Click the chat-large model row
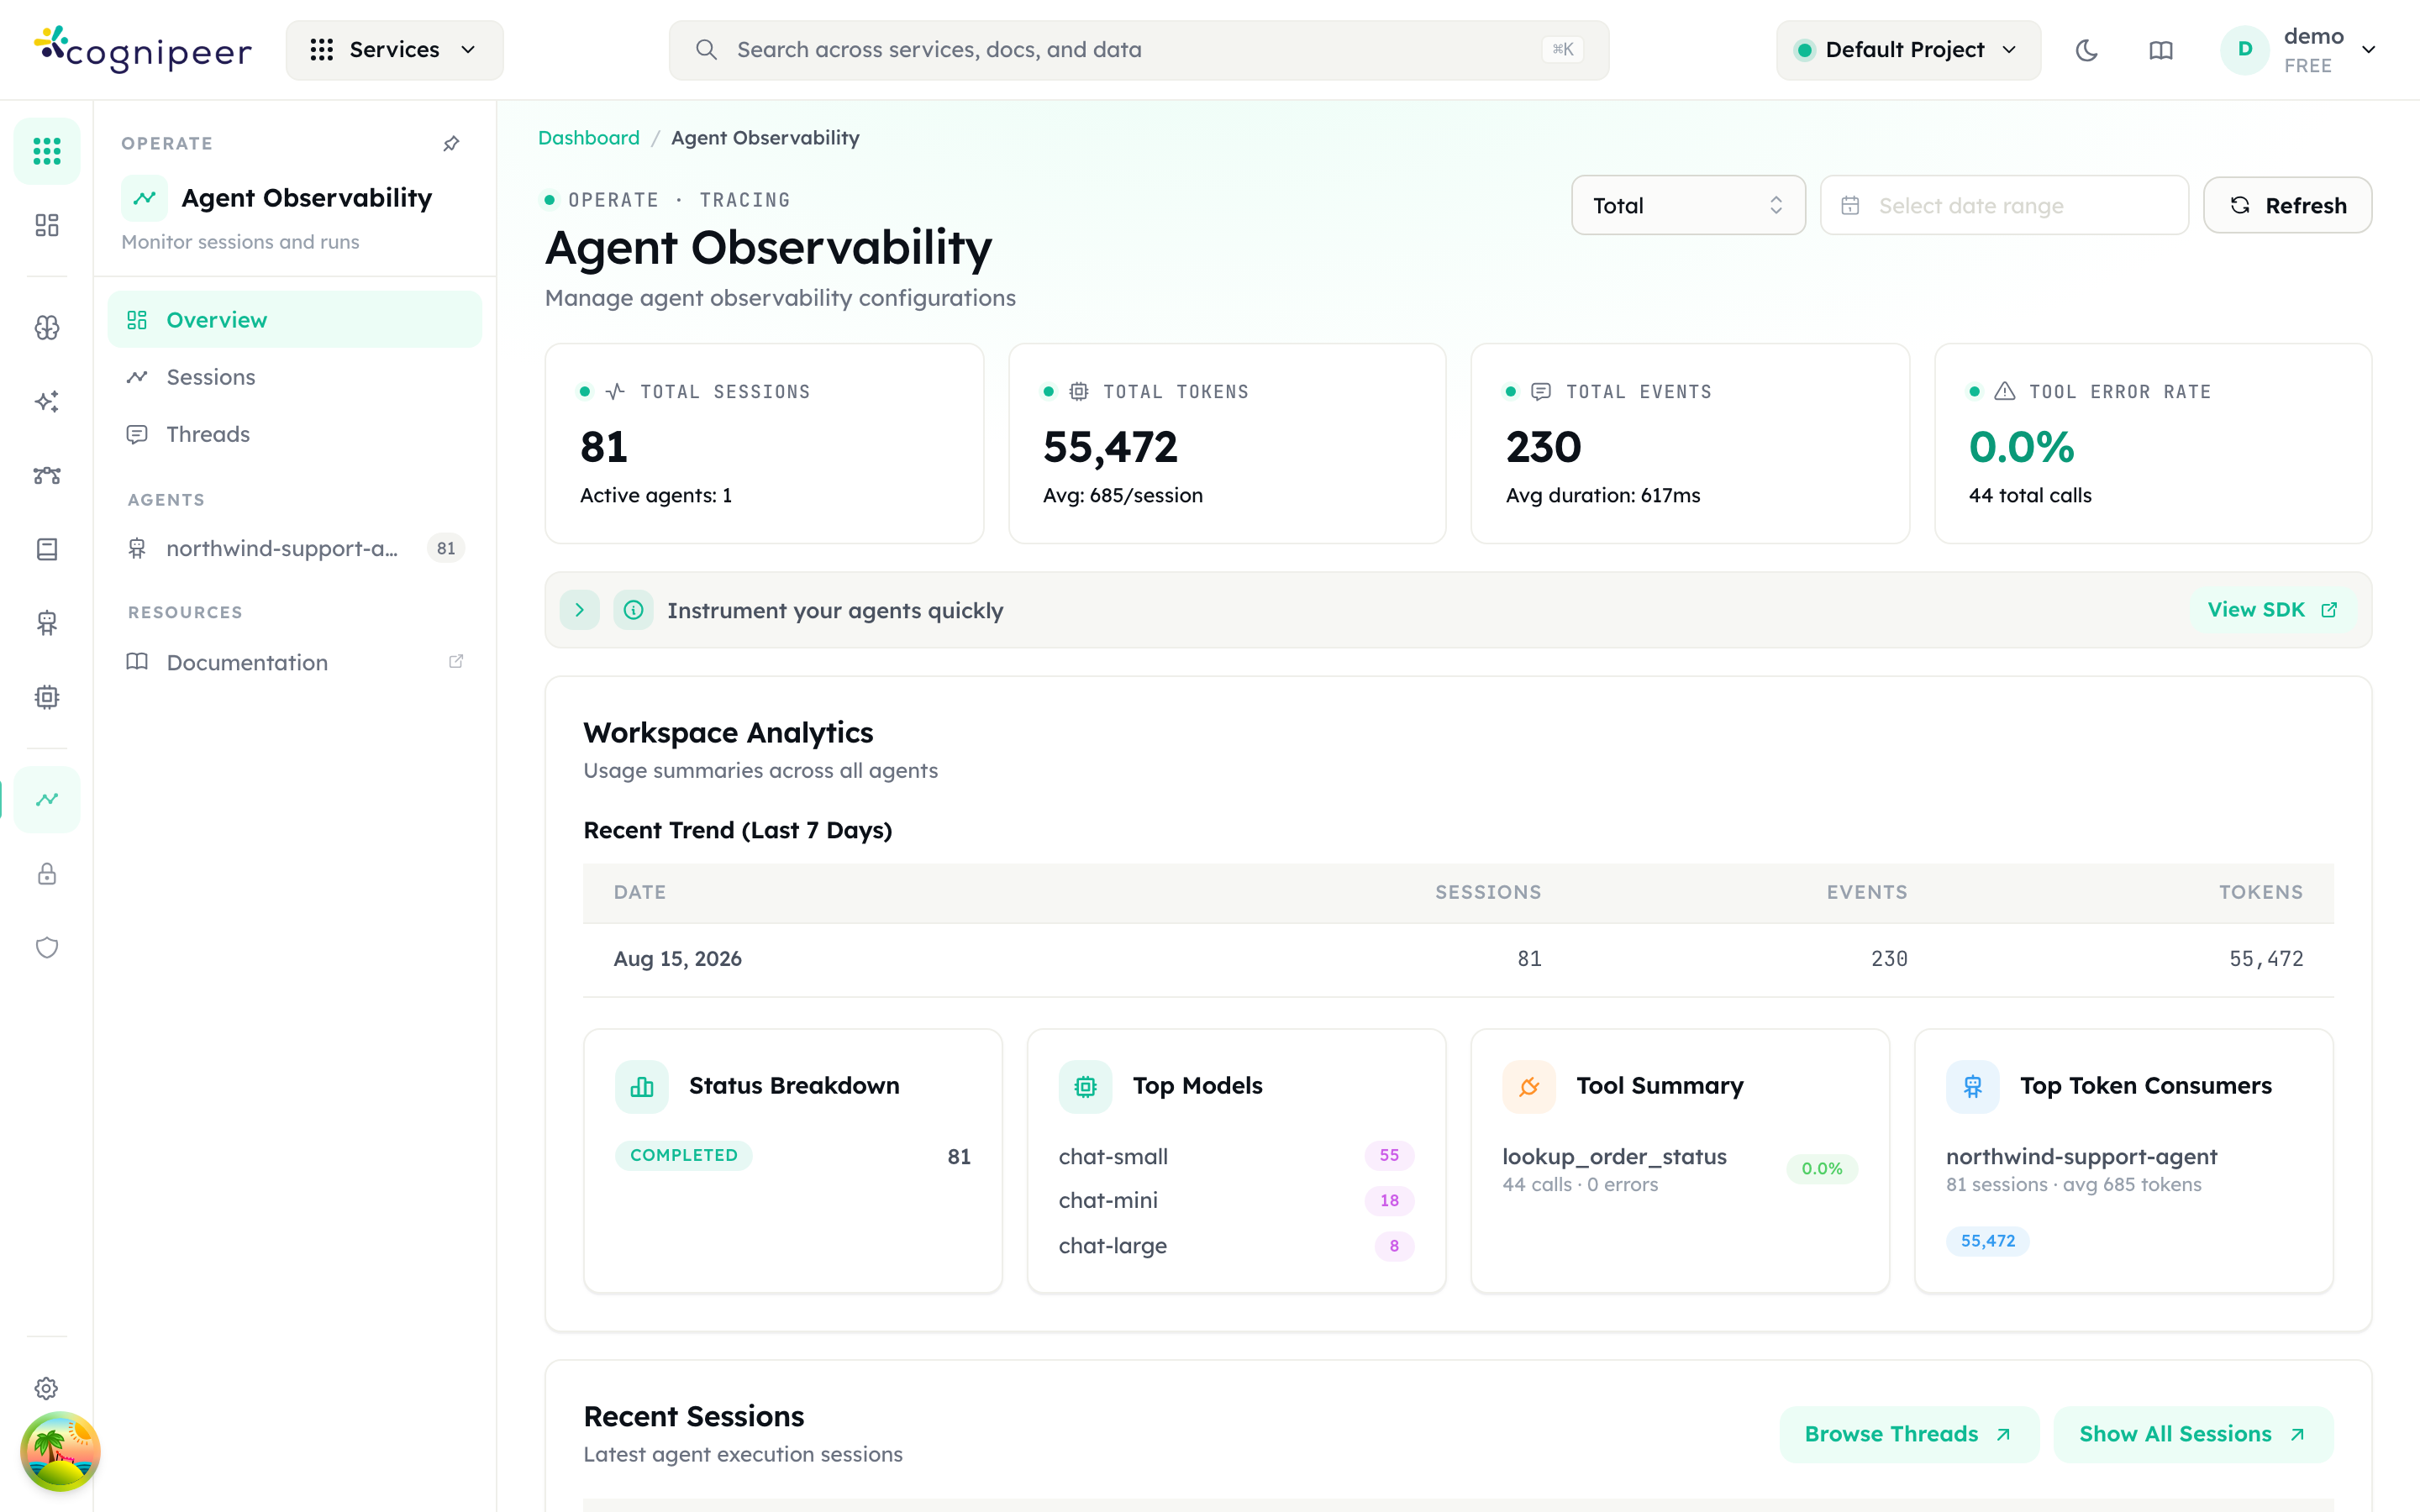This screenshot has height=1512, width=2420. tap(1236, 1246)
